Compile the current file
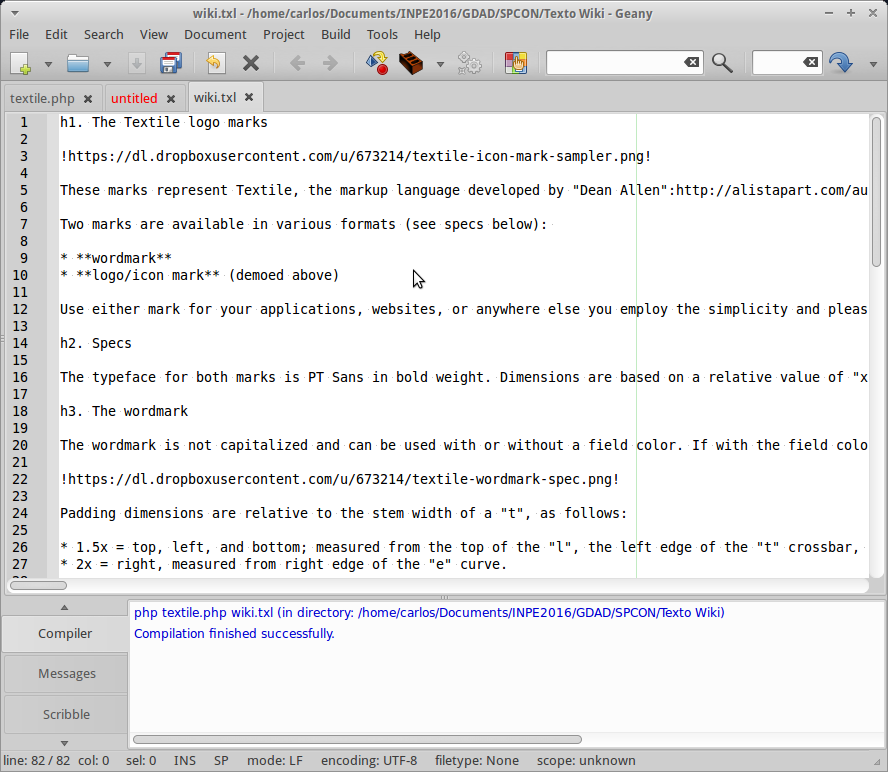This screenshot has height=772, width=888. (x=377, y=63)
